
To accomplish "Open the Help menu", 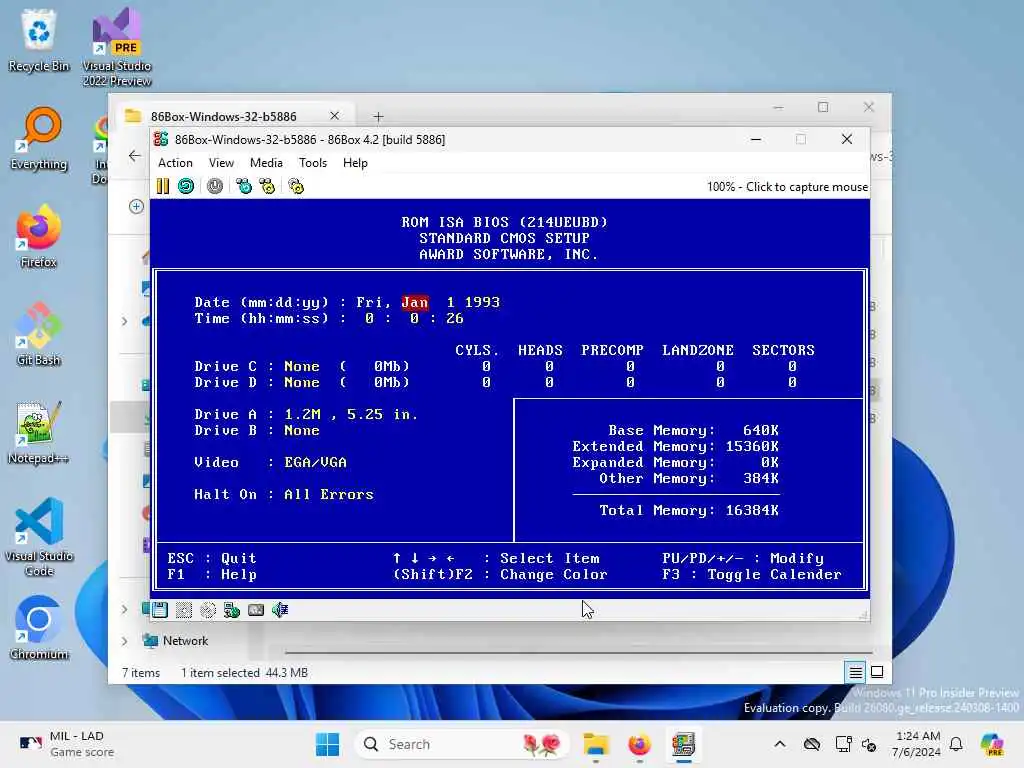I will [355, 163].
